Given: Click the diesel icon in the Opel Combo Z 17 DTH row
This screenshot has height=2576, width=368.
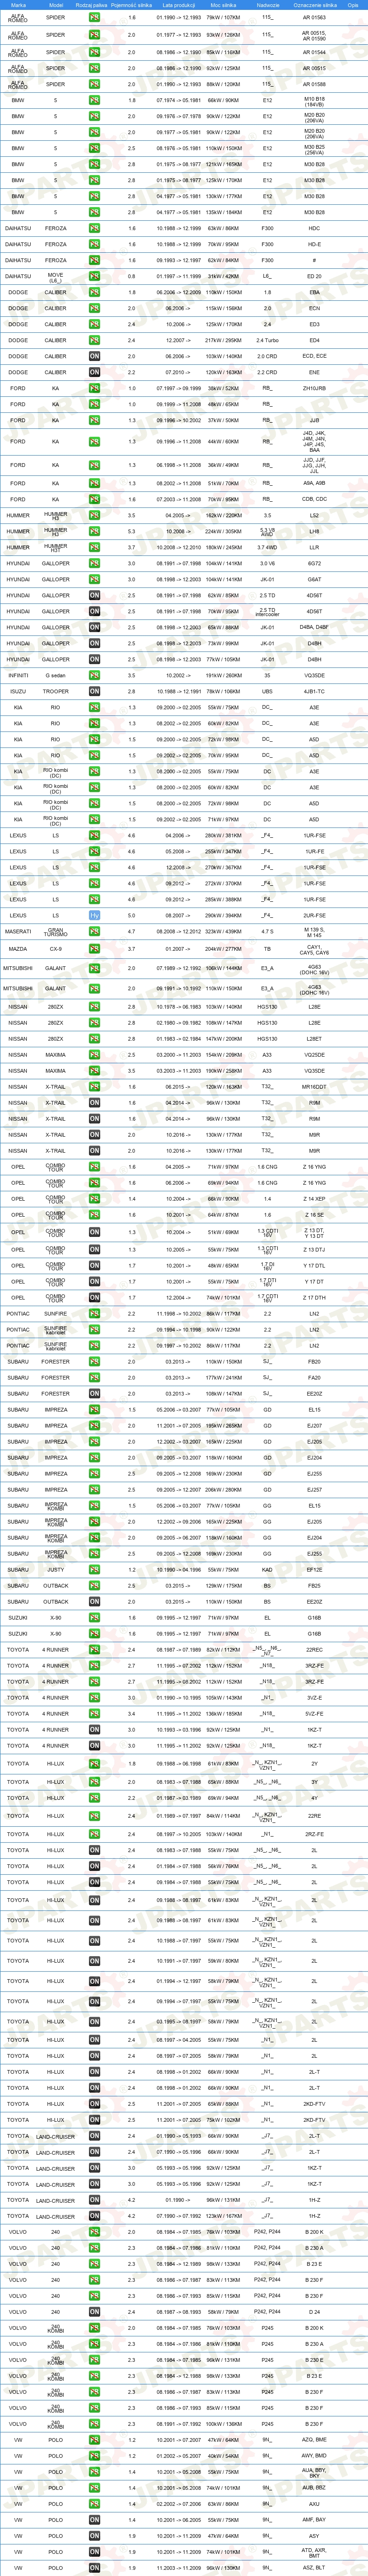Looking at the screenshot, I should (94, 1298).
